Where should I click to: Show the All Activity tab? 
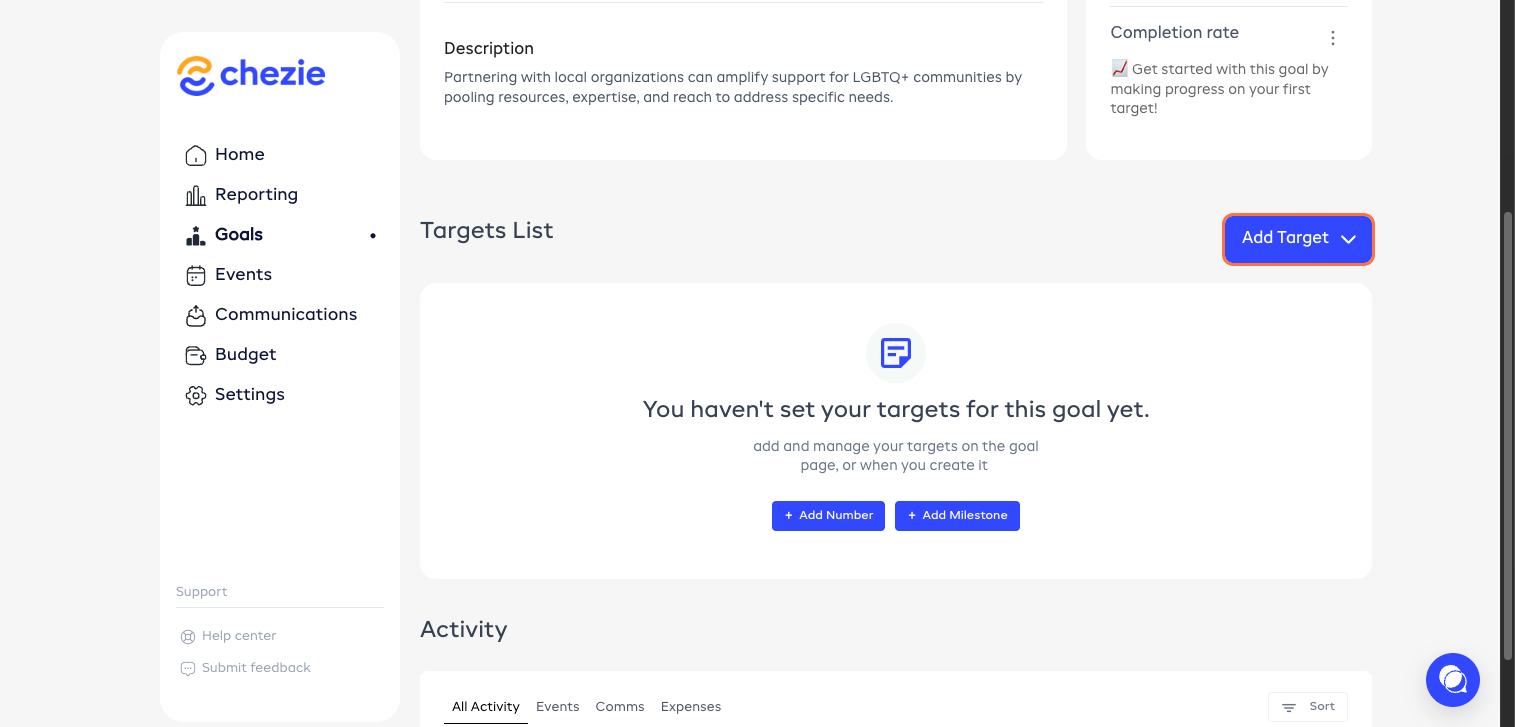(x=485, y=707)
